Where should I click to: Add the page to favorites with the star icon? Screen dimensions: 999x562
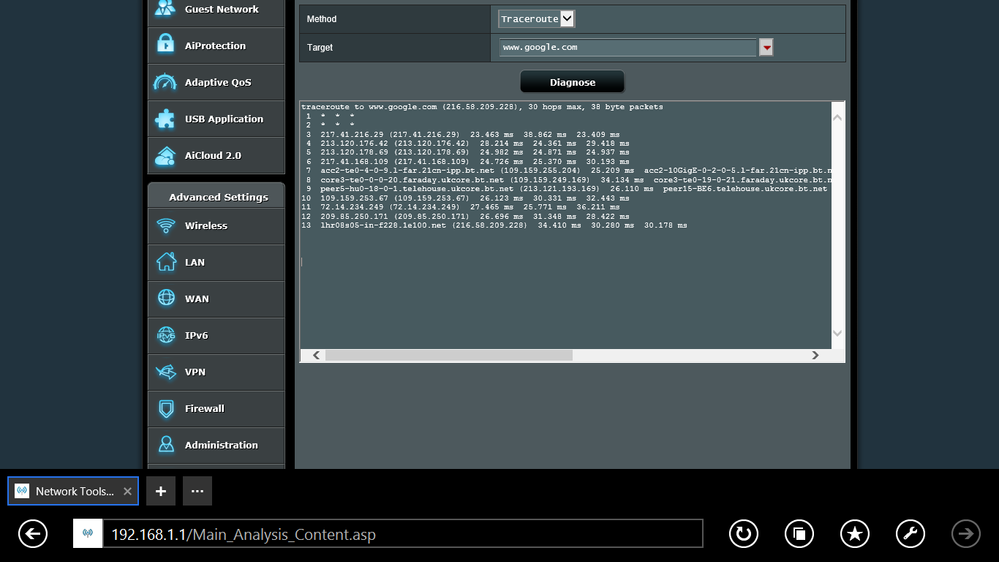point(854,534)
